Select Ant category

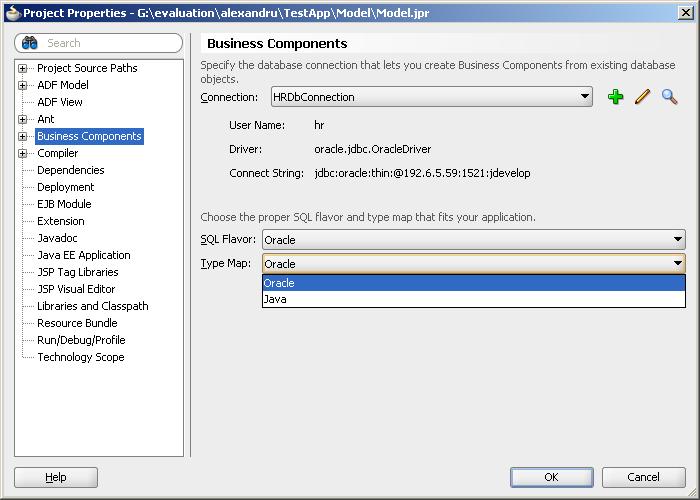point(46,119)
